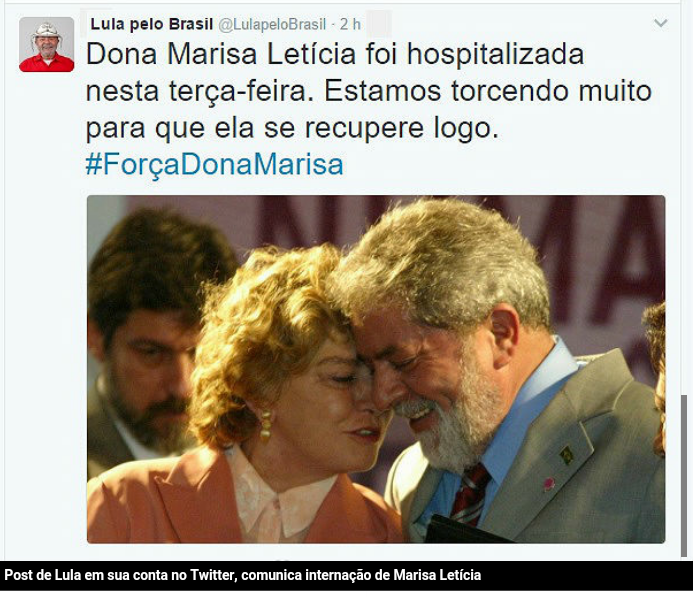Expand the tweet options chevron menu
This screenshot has height=597, width=693.
click(x=660, y=23)
